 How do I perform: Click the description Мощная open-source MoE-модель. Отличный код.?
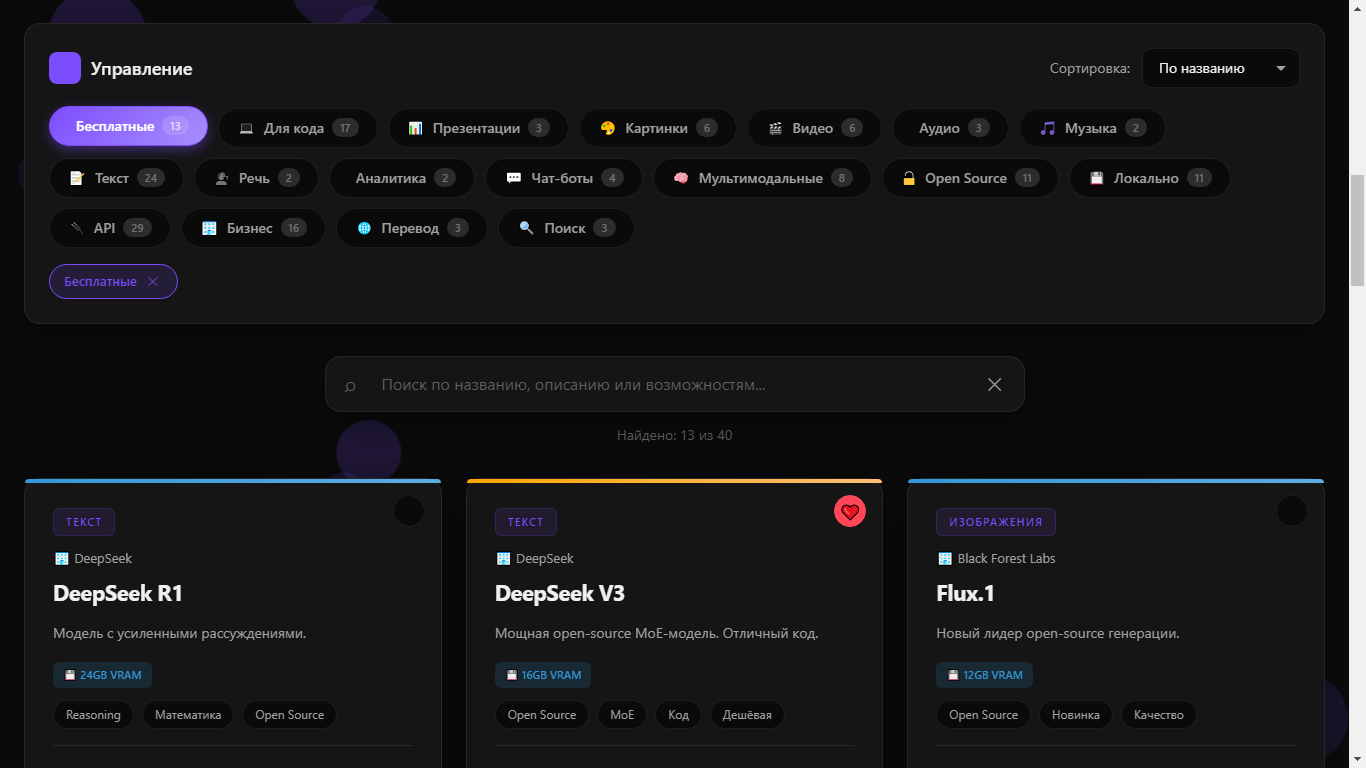[x=657, y=633]
